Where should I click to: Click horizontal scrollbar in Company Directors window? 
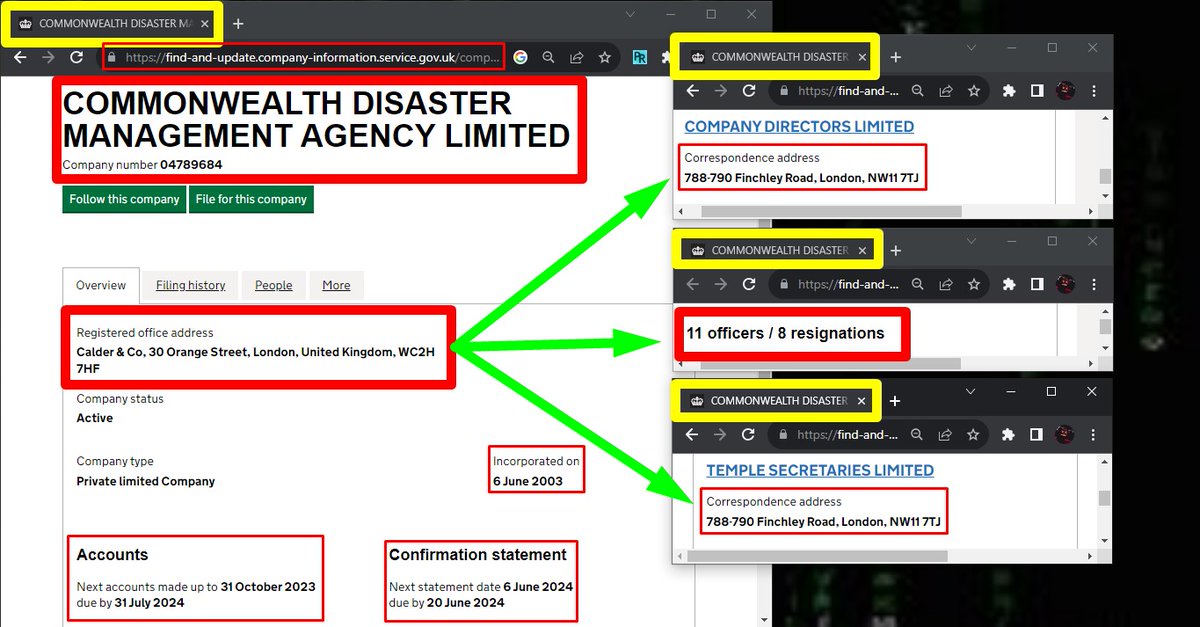point(831,211)
